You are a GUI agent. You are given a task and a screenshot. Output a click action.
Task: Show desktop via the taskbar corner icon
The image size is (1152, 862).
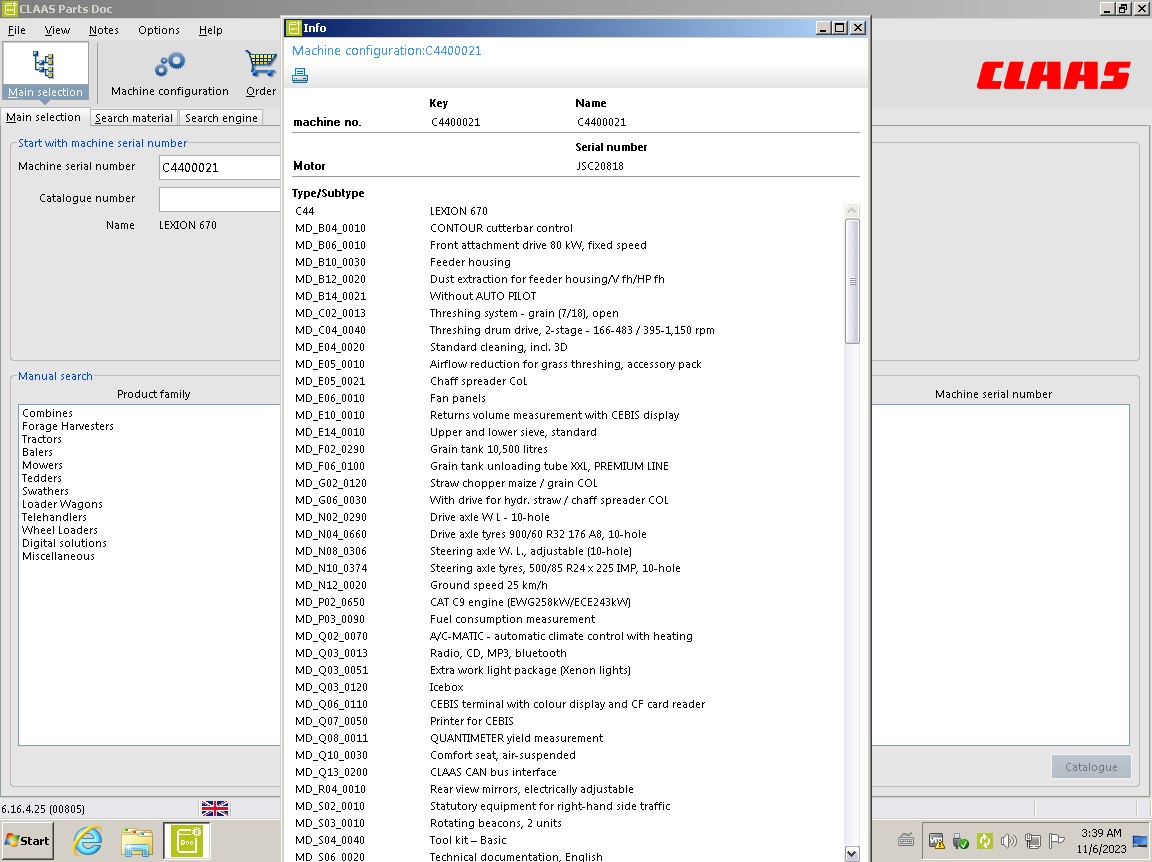(1141, 841)
